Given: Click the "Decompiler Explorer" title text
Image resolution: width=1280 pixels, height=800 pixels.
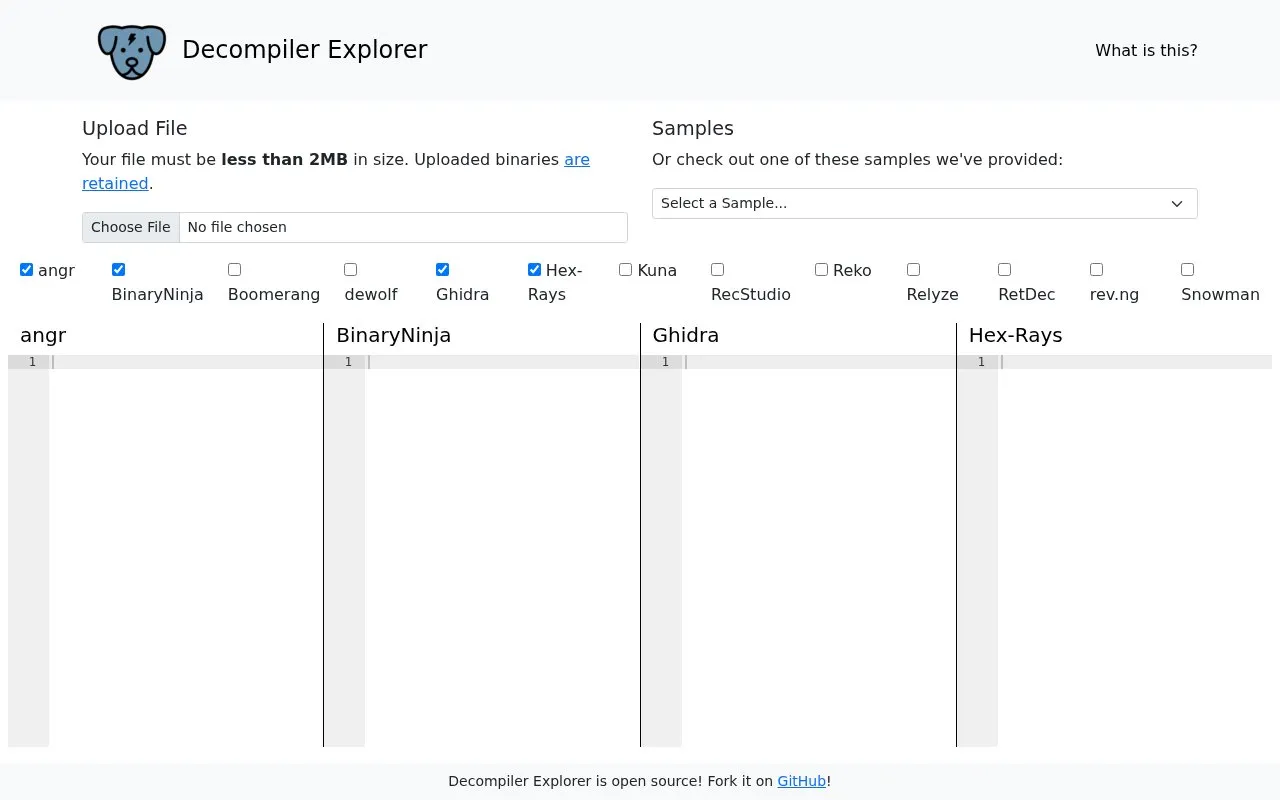Looking at the screenshot, I should pos(305,50).
